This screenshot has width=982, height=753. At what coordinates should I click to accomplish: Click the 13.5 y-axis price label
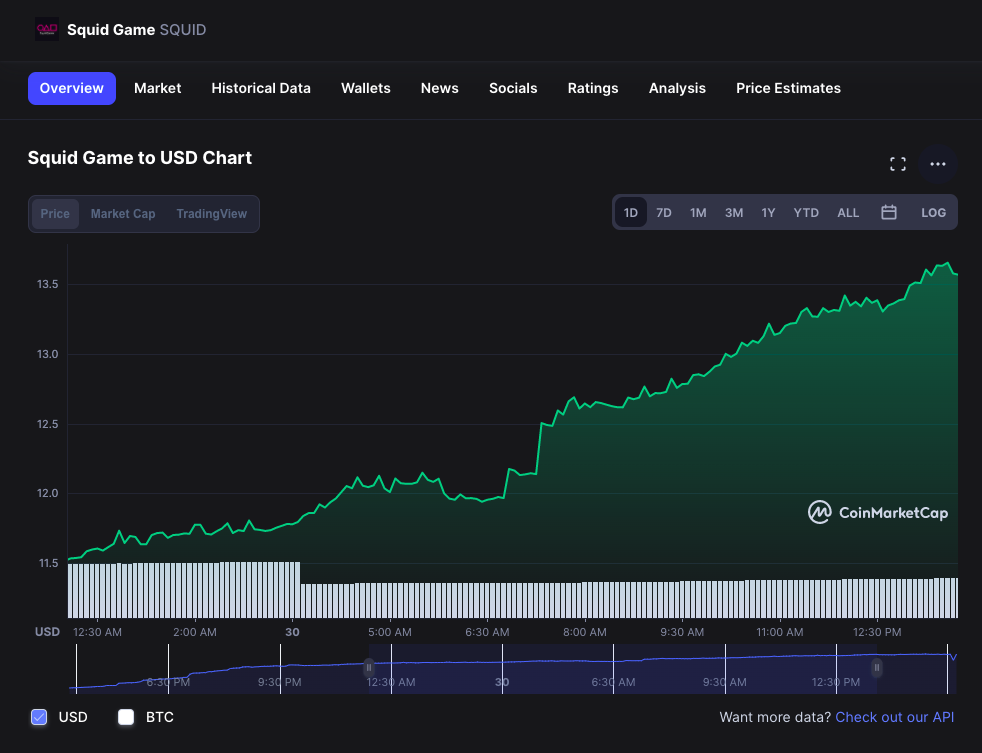48,284
